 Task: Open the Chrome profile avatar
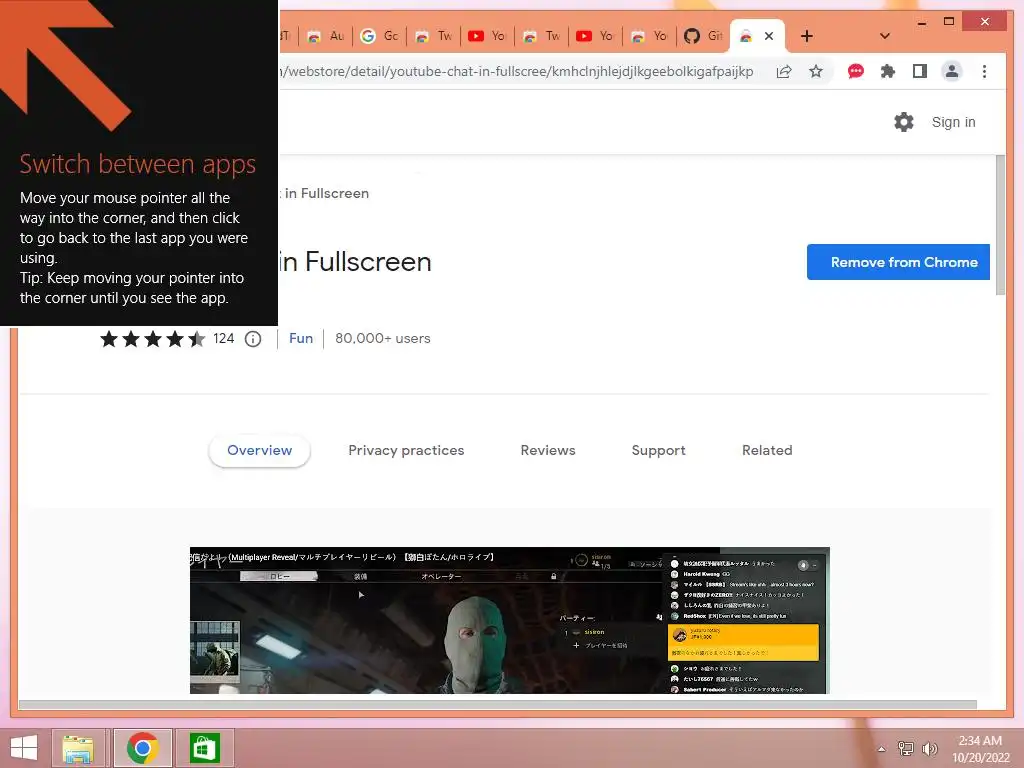[952, 71]
